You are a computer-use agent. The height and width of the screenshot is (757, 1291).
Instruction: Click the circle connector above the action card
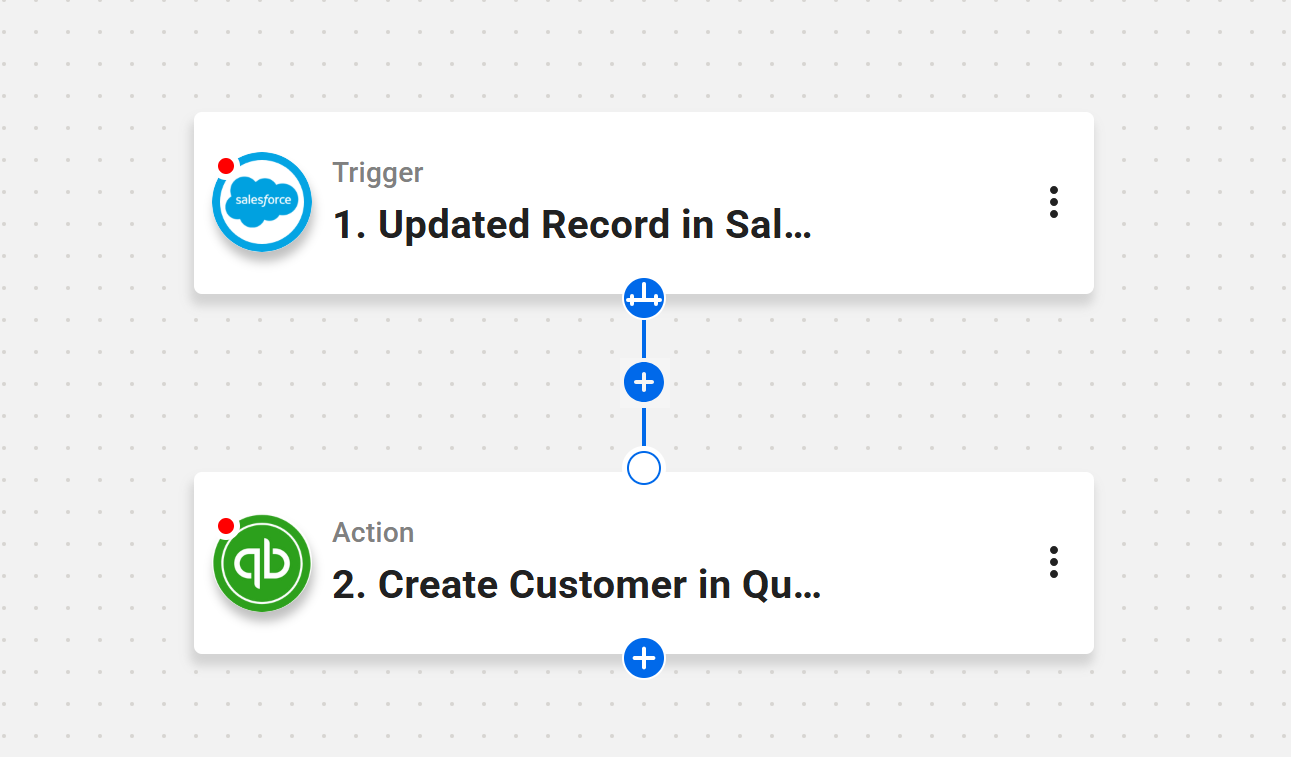(644, 467)
